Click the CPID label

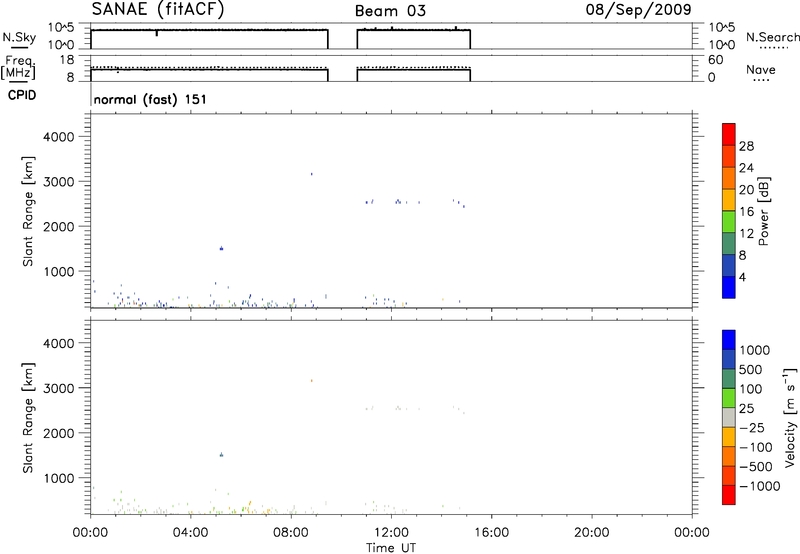[x=22, y=95]
